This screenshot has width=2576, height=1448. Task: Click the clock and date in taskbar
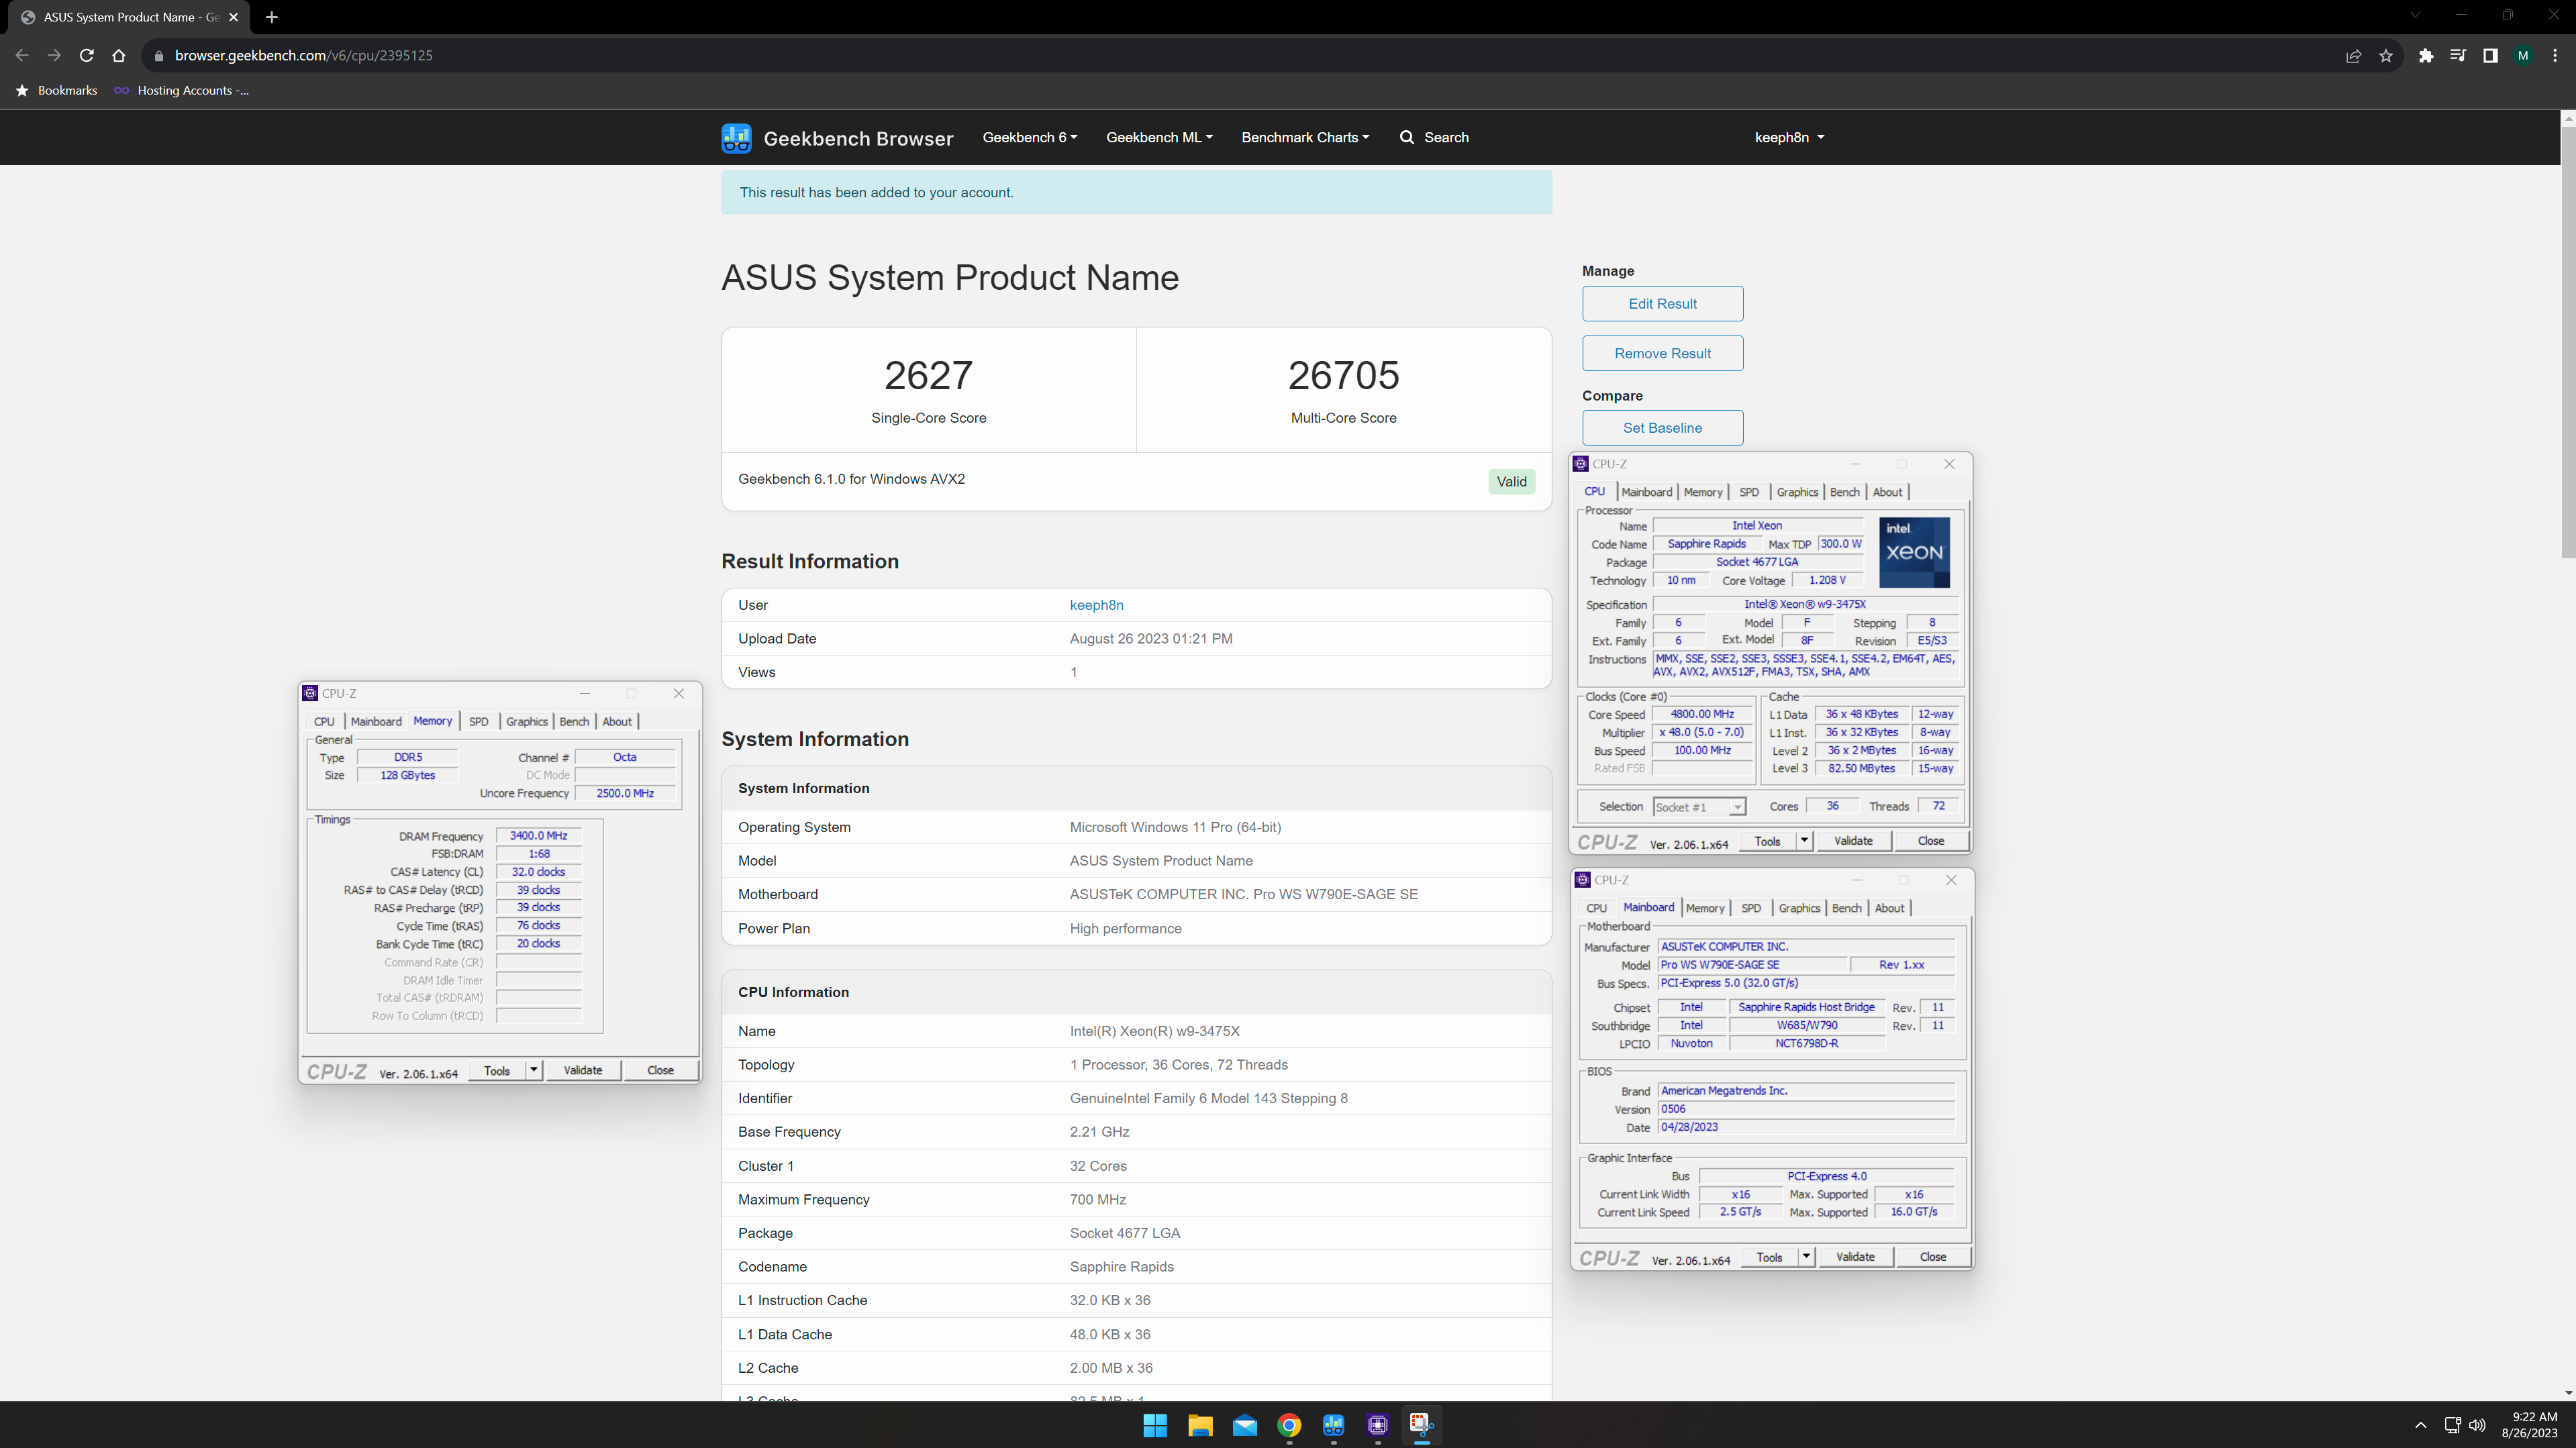(x=2529, y=1425)
